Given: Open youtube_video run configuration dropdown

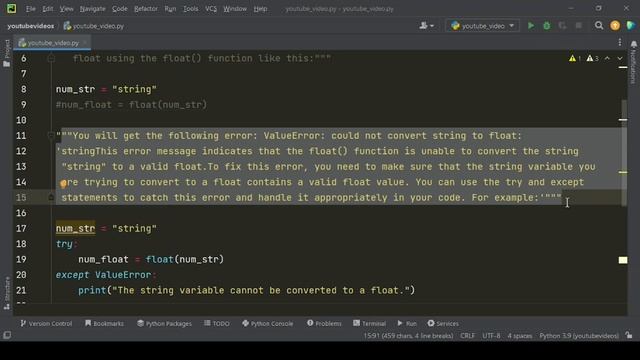Looking at the screenshot, I should [x=482, y=26].
